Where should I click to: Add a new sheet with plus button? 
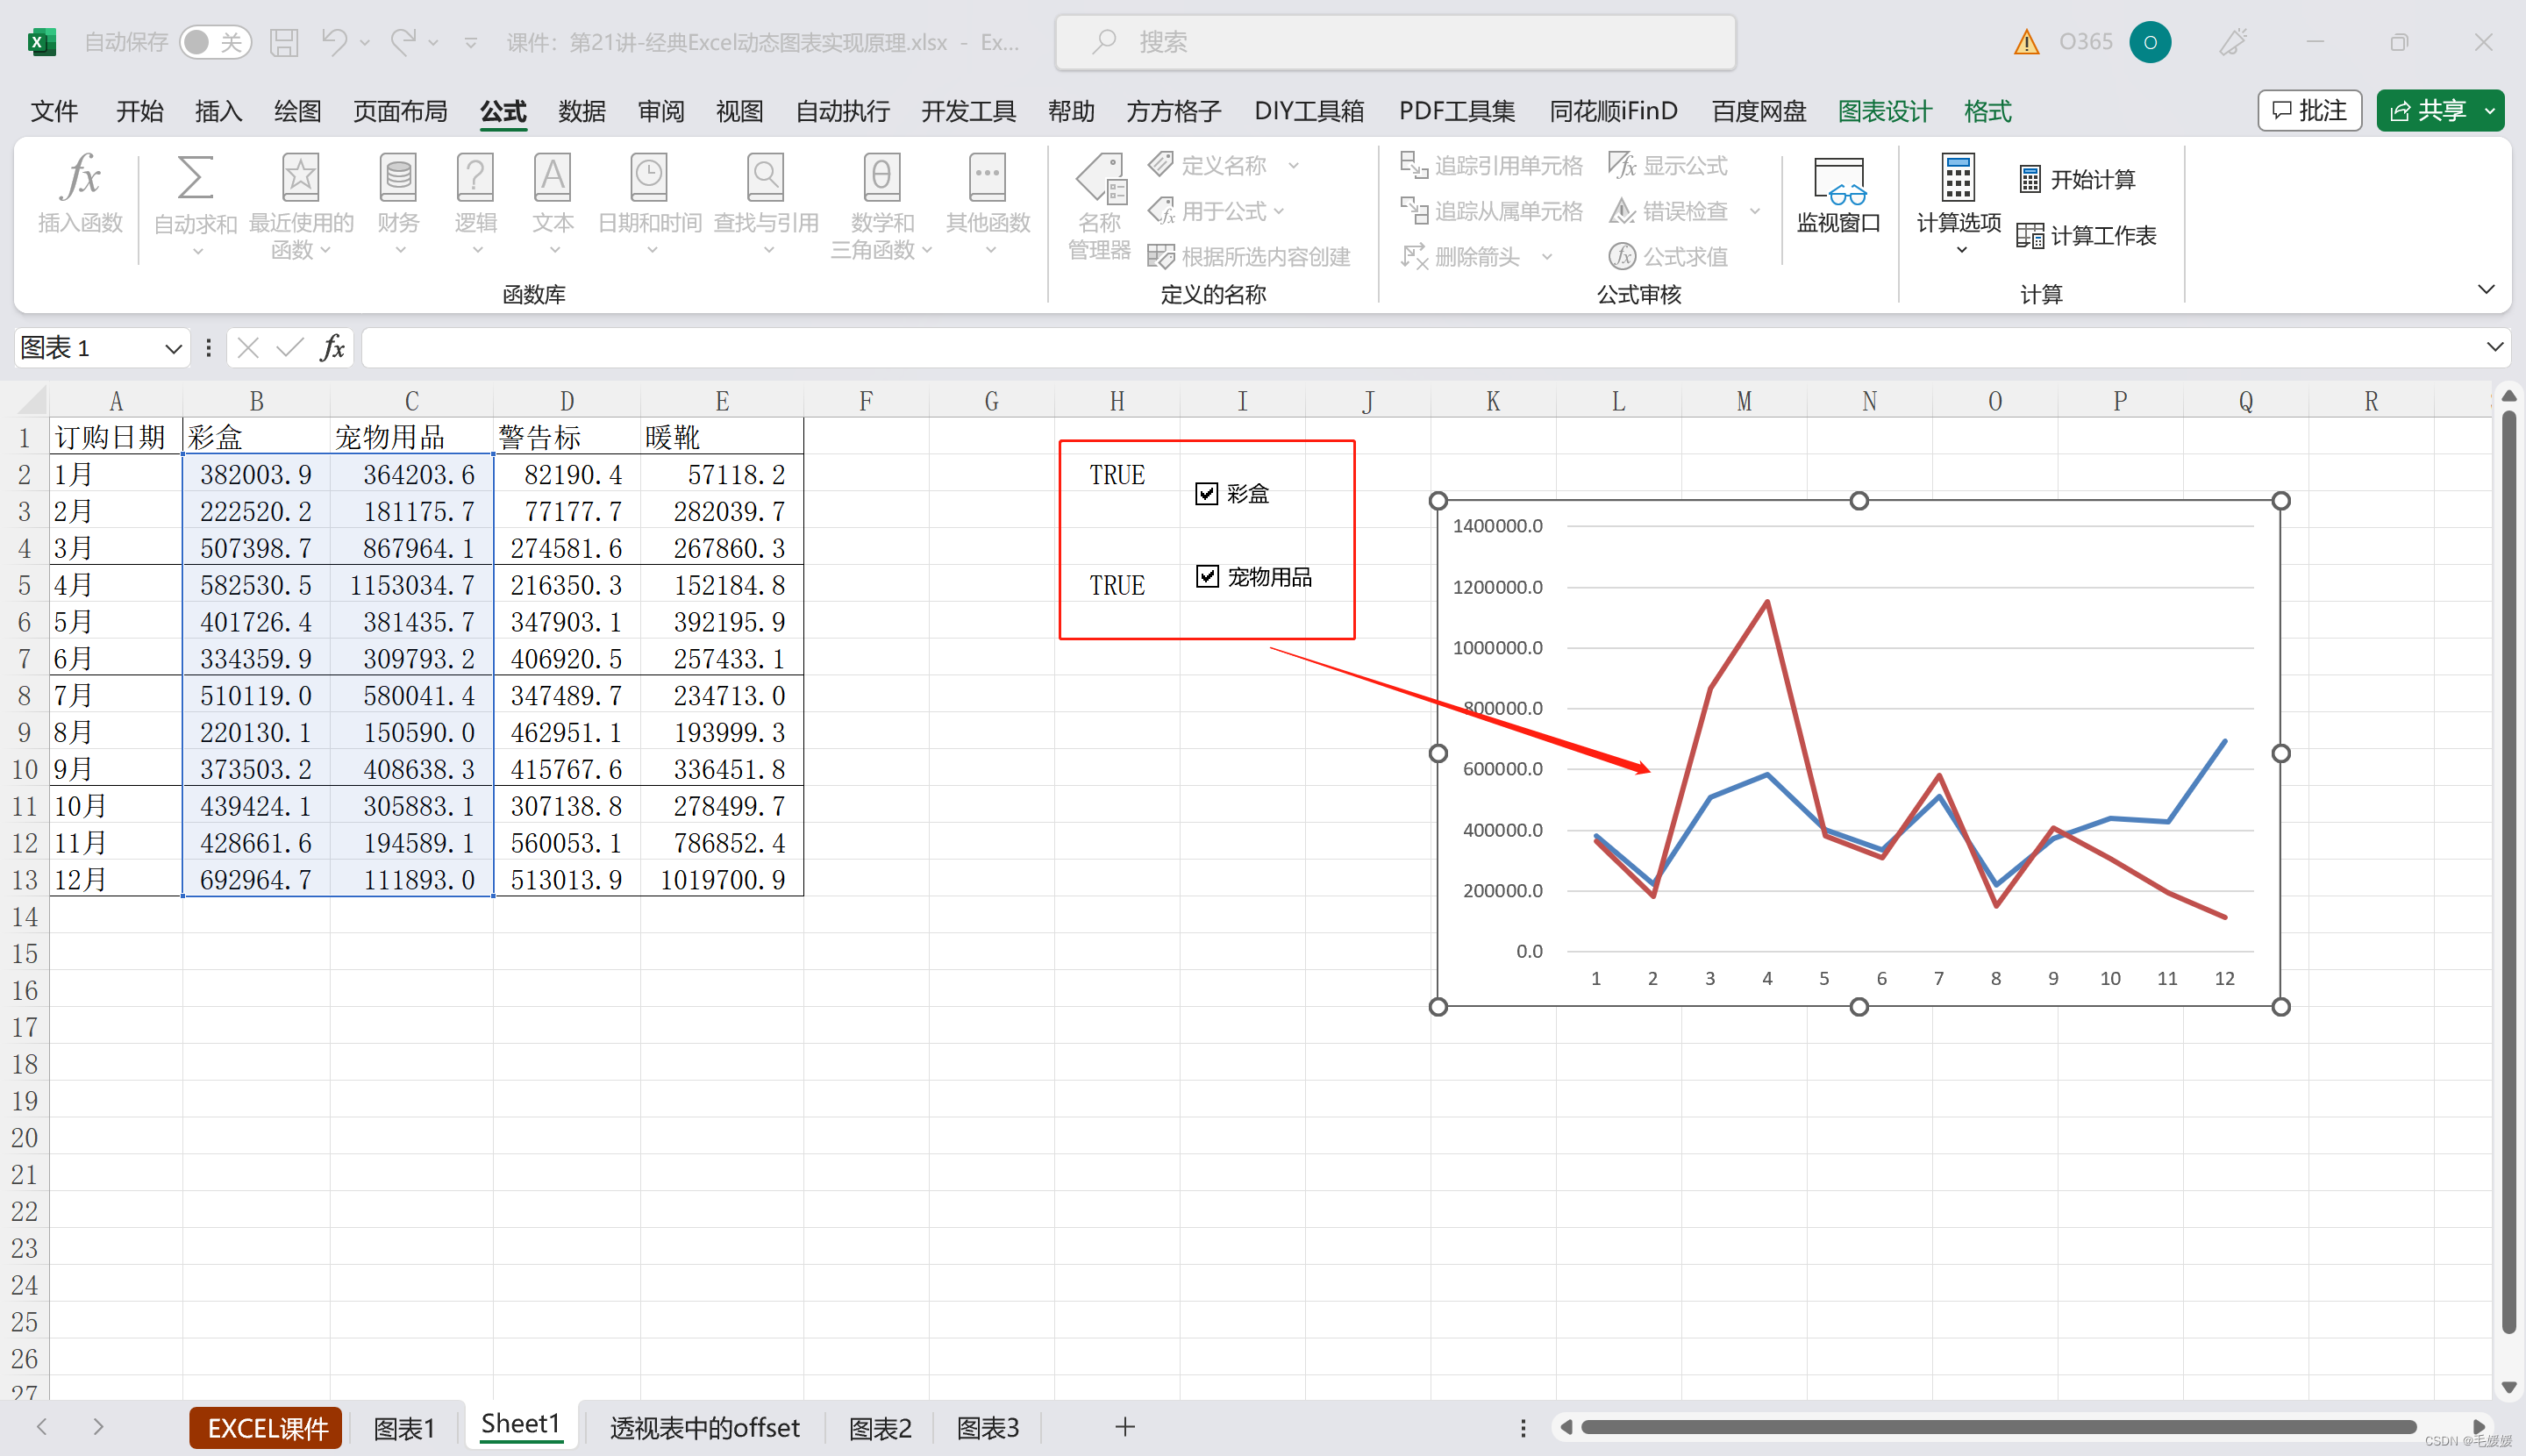point(1124,1427)
